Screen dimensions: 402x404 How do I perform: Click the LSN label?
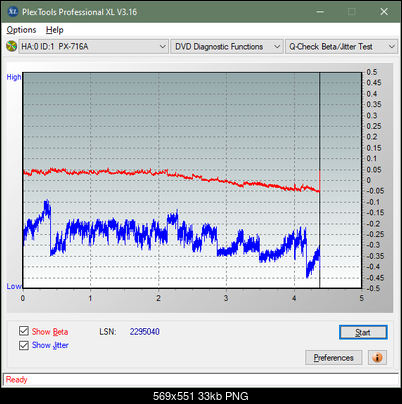108,332
